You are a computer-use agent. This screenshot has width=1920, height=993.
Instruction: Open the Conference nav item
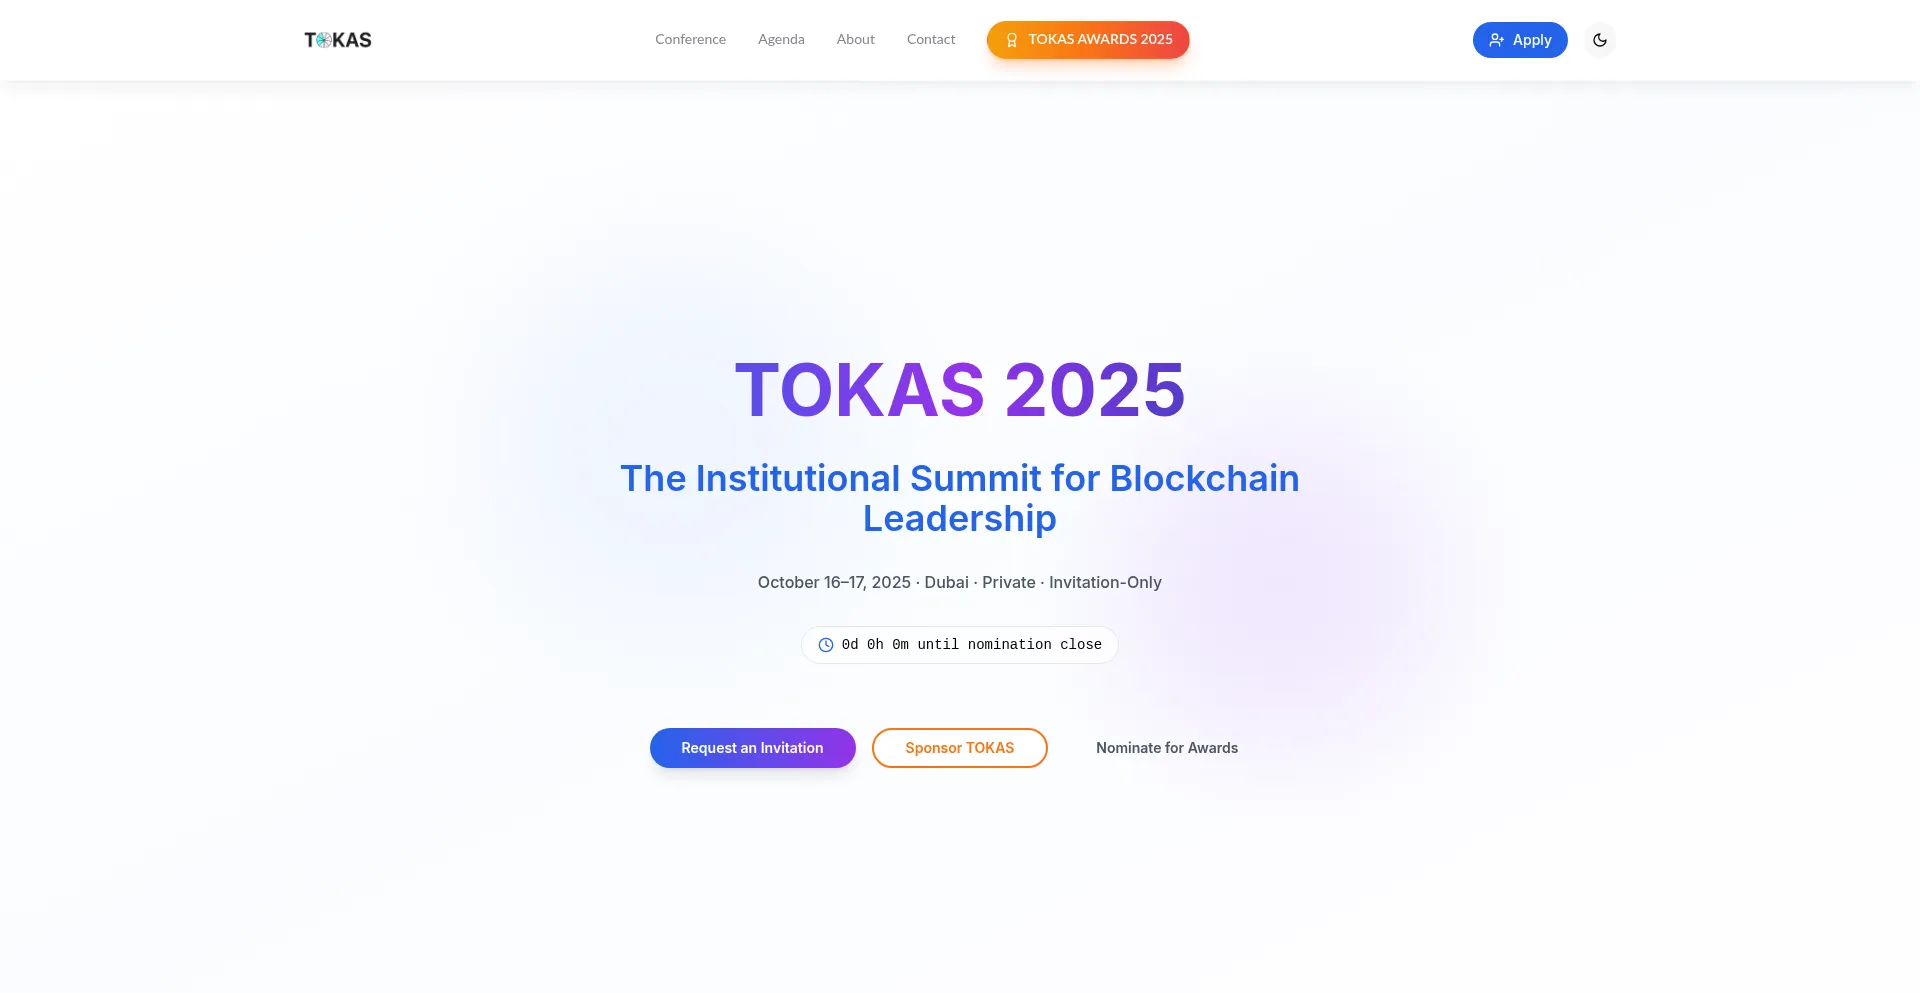click(690, 40)
